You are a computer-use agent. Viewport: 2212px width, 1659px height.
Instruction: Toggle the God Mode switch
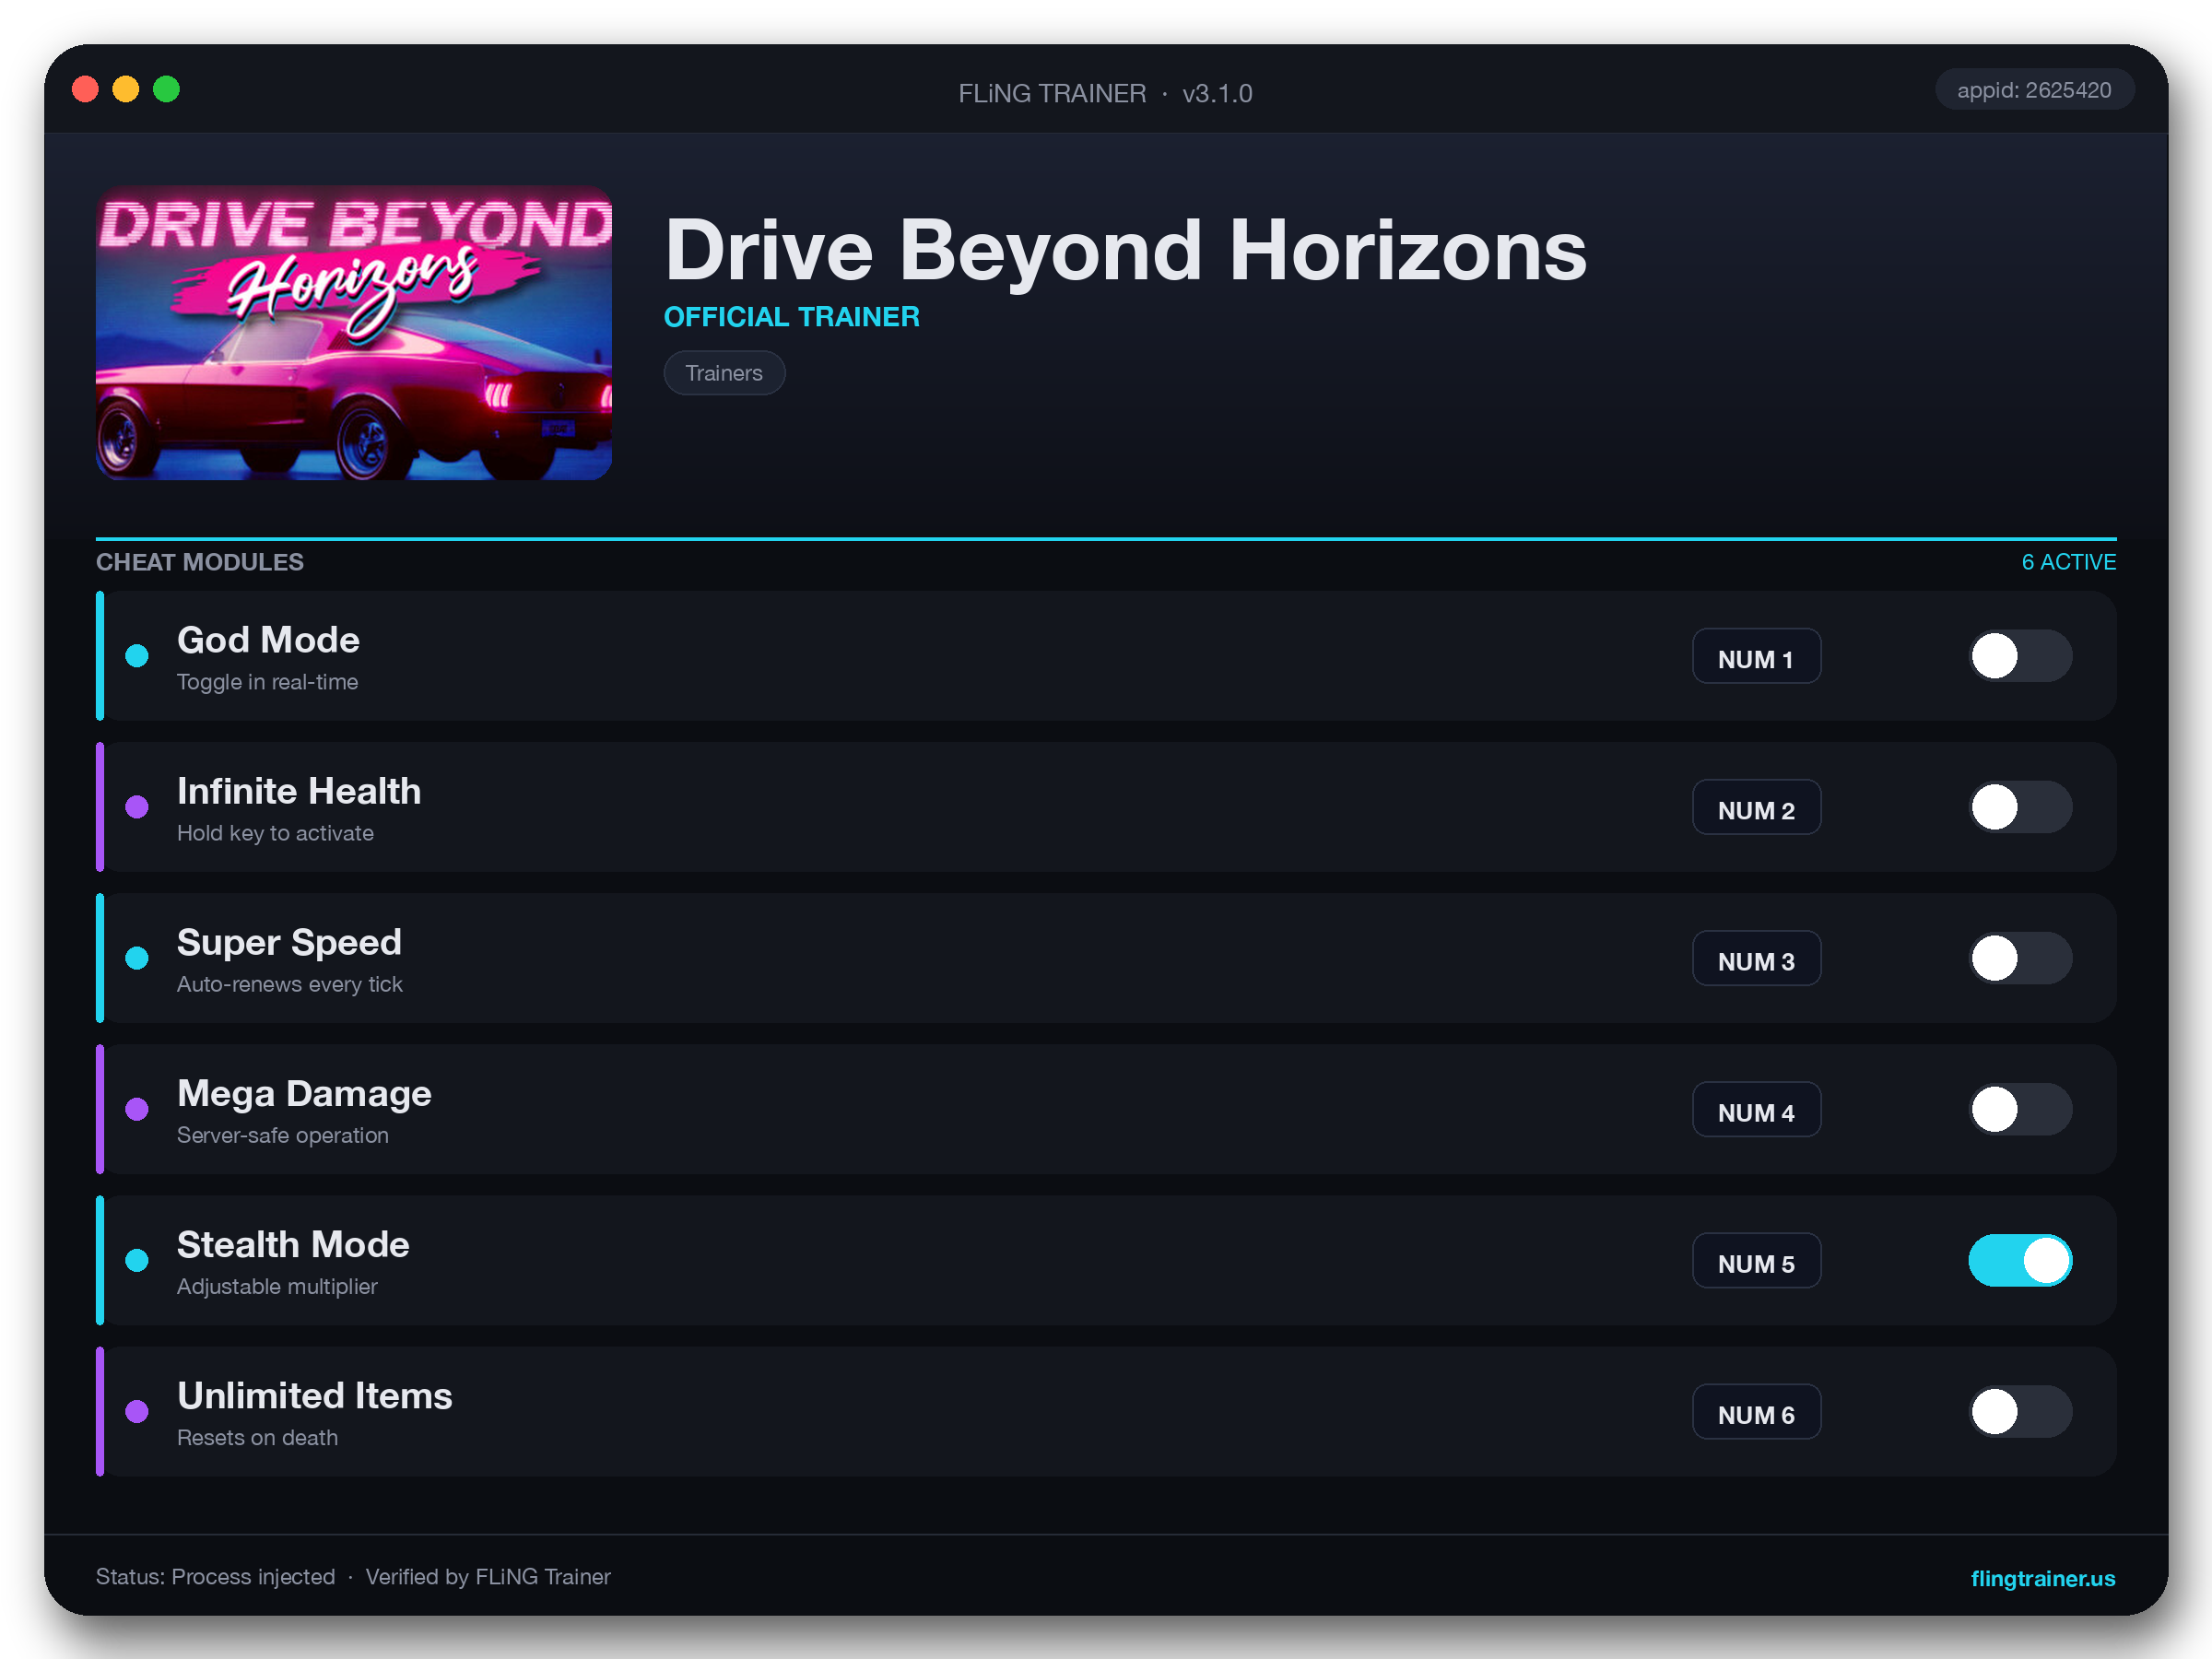[2020, 656]
